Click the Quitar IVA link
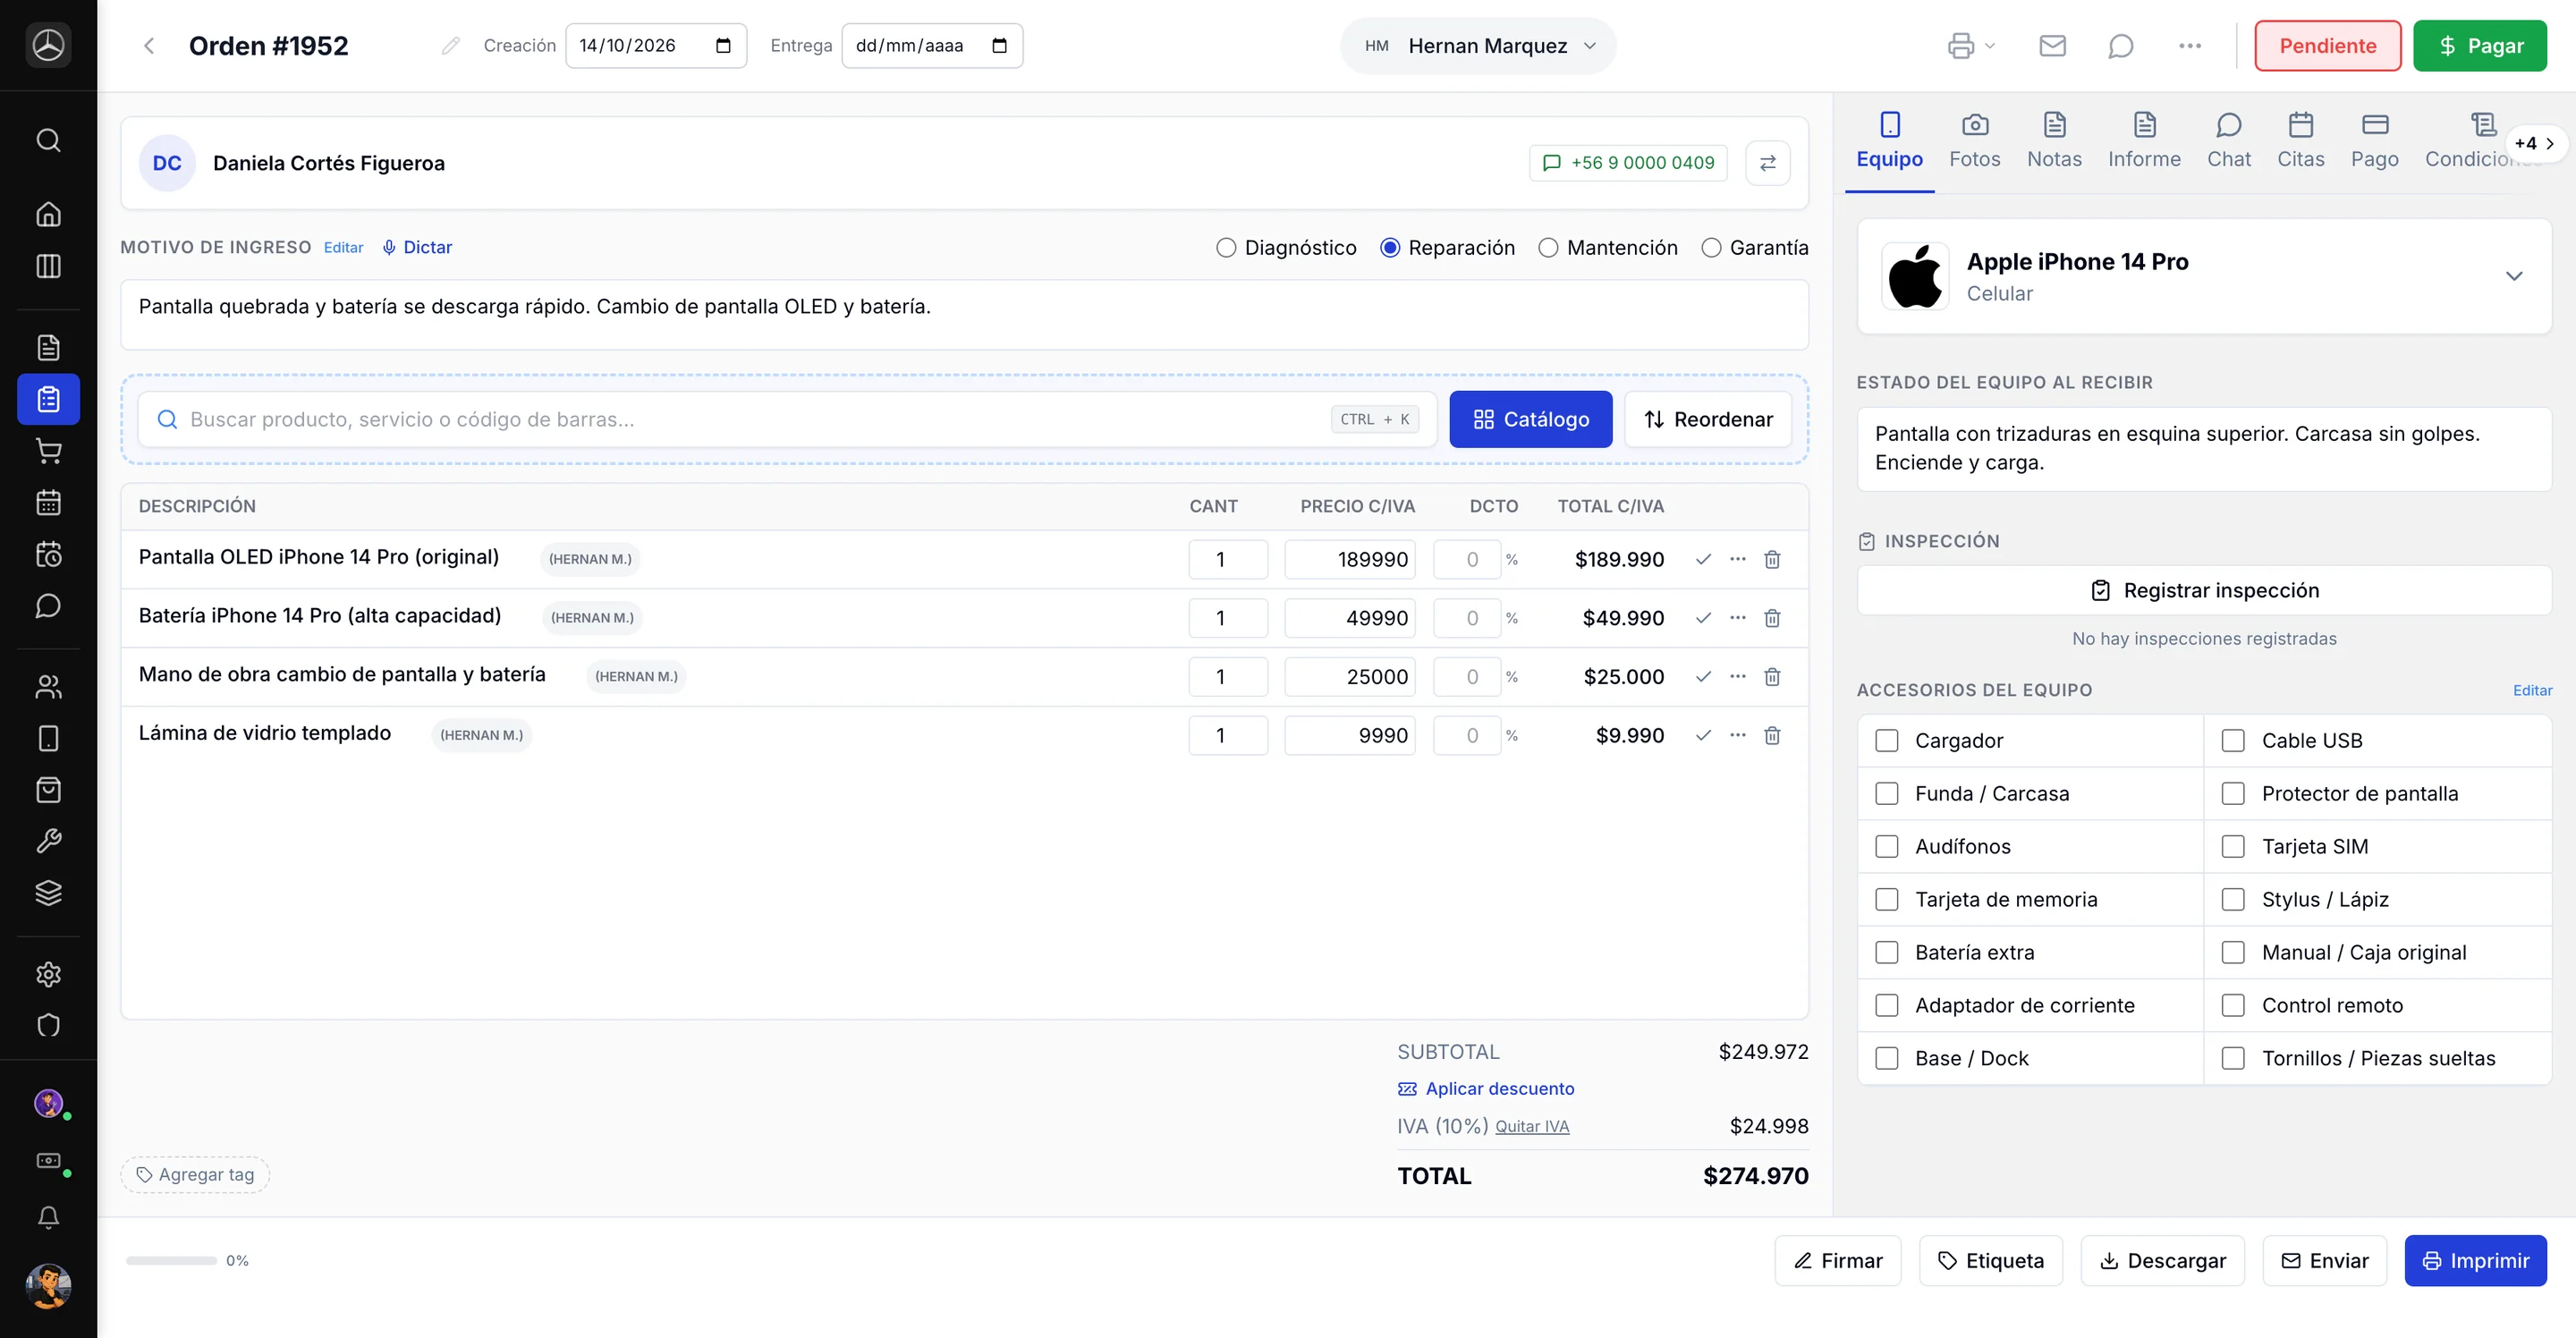This screenshot has height=1338, width=2576. [1532, 1127]
